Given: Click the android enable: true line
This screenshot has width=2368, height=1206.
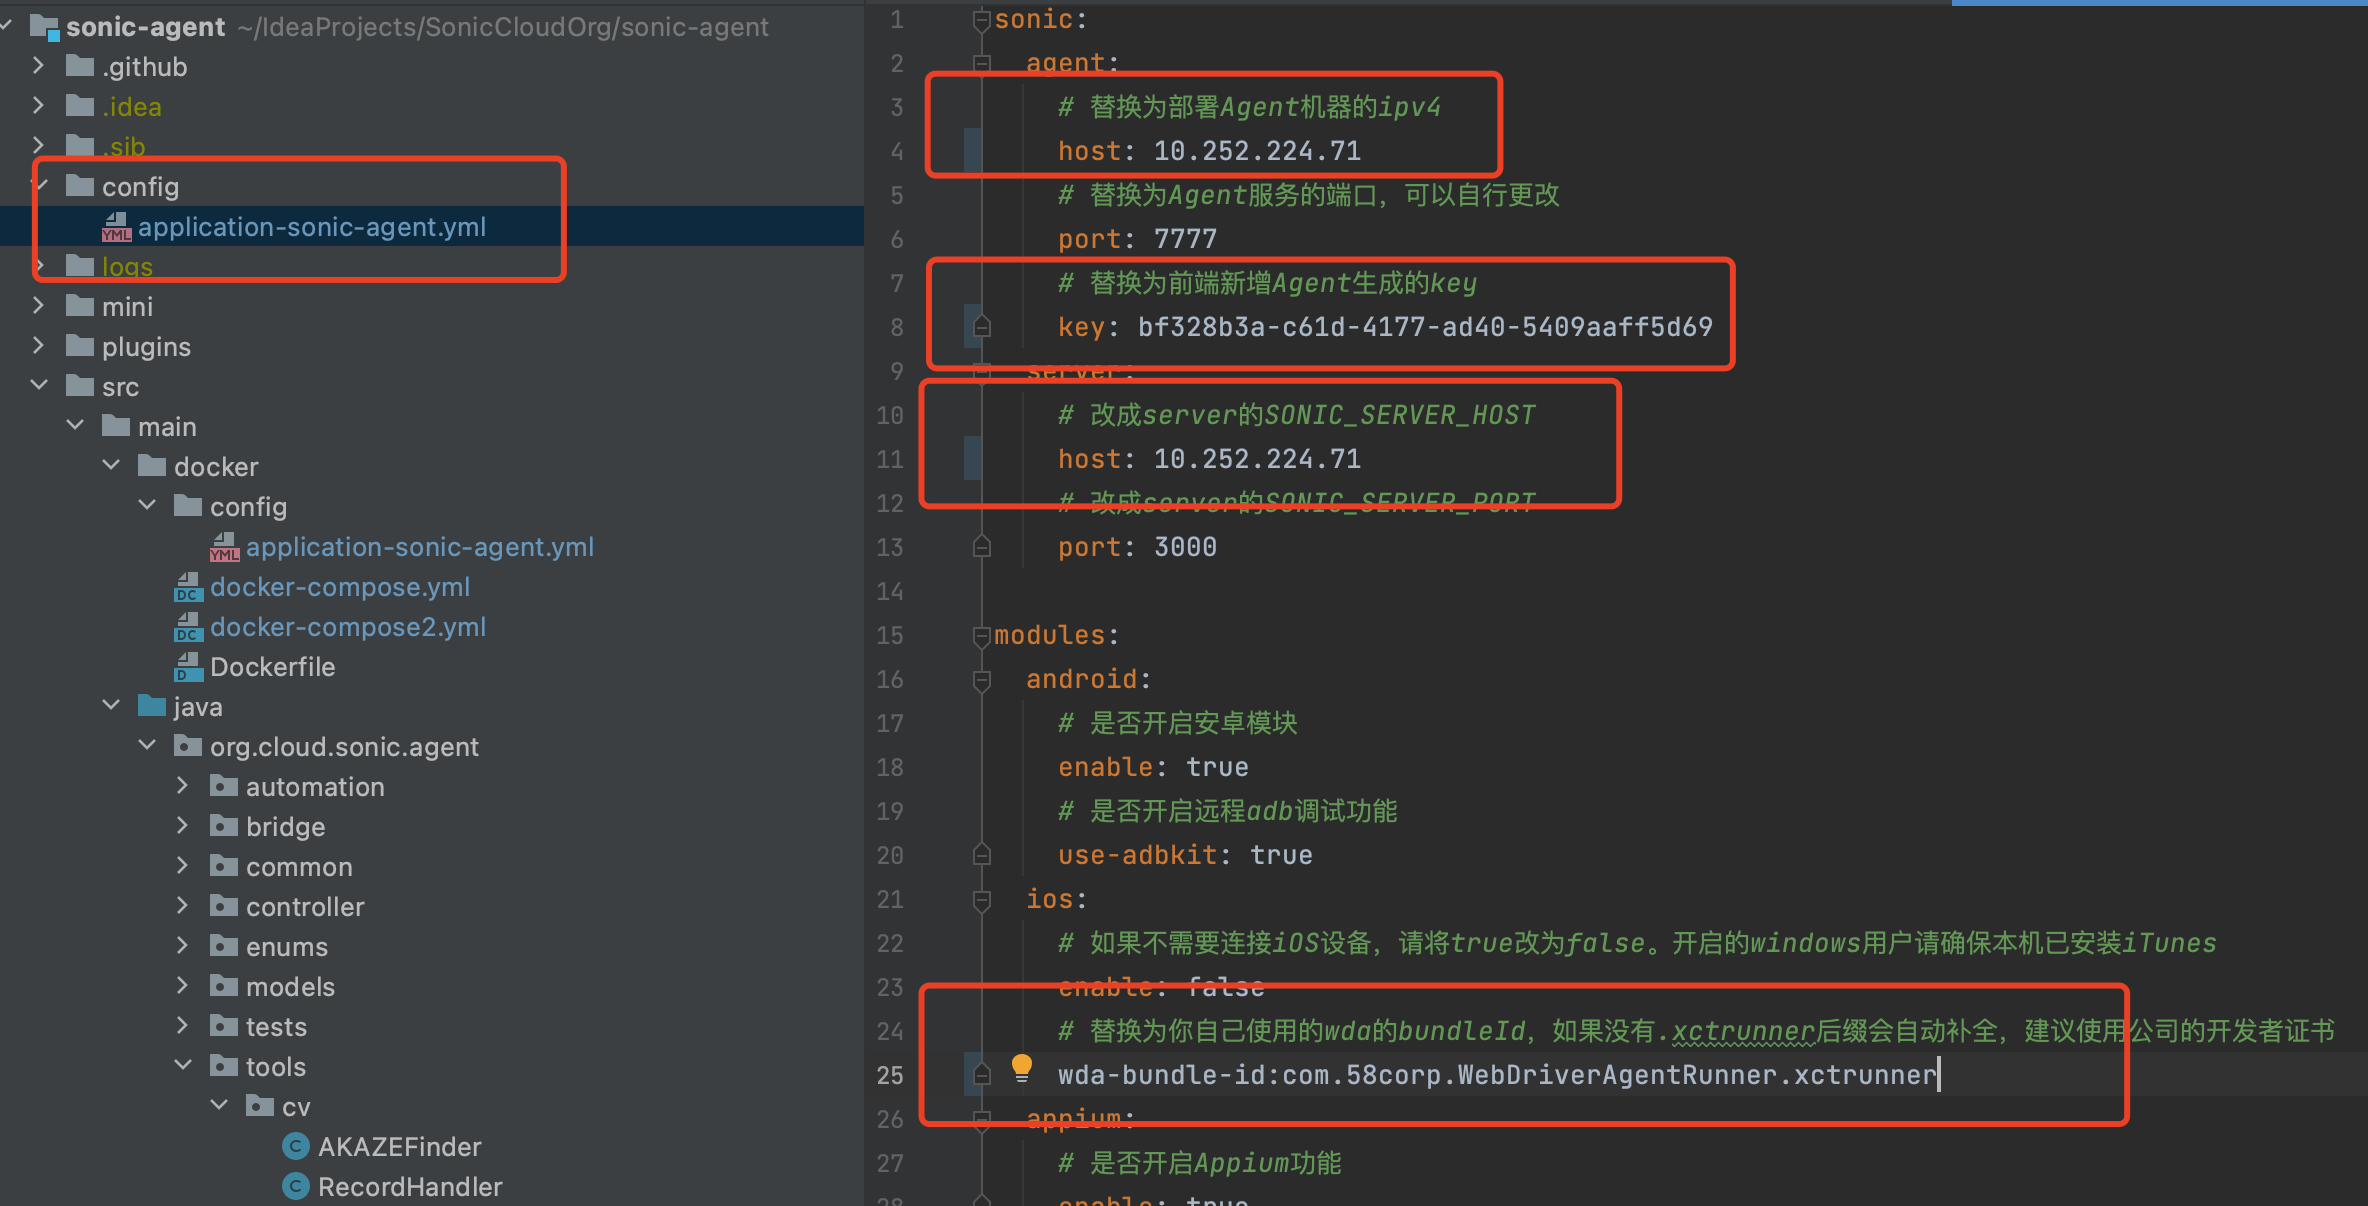Looking at the screenshot, I should click(1153, 767).
